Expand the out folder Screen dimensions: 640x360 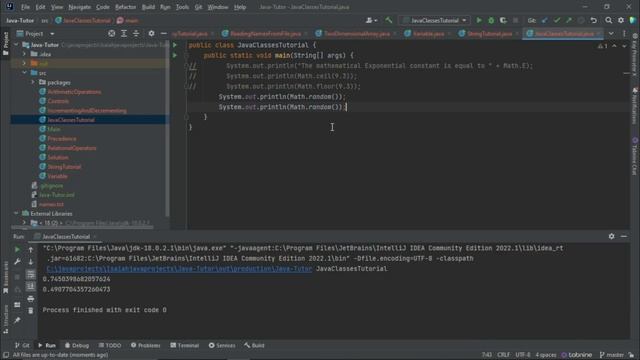[24, 63]
